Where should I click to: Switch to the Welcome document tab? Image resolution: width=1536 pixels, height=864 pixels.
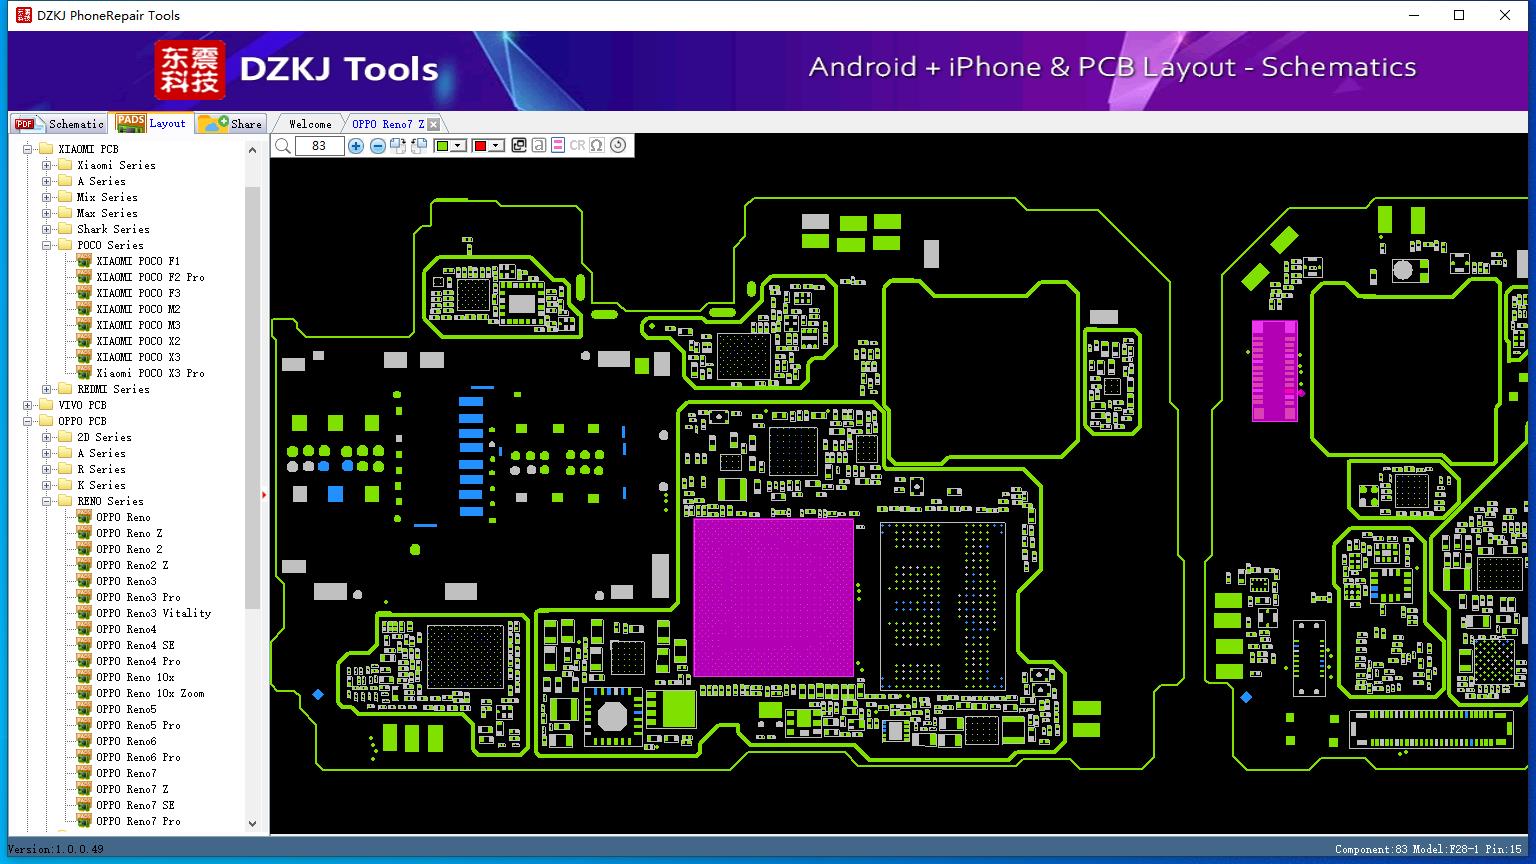tap(310, 124)
